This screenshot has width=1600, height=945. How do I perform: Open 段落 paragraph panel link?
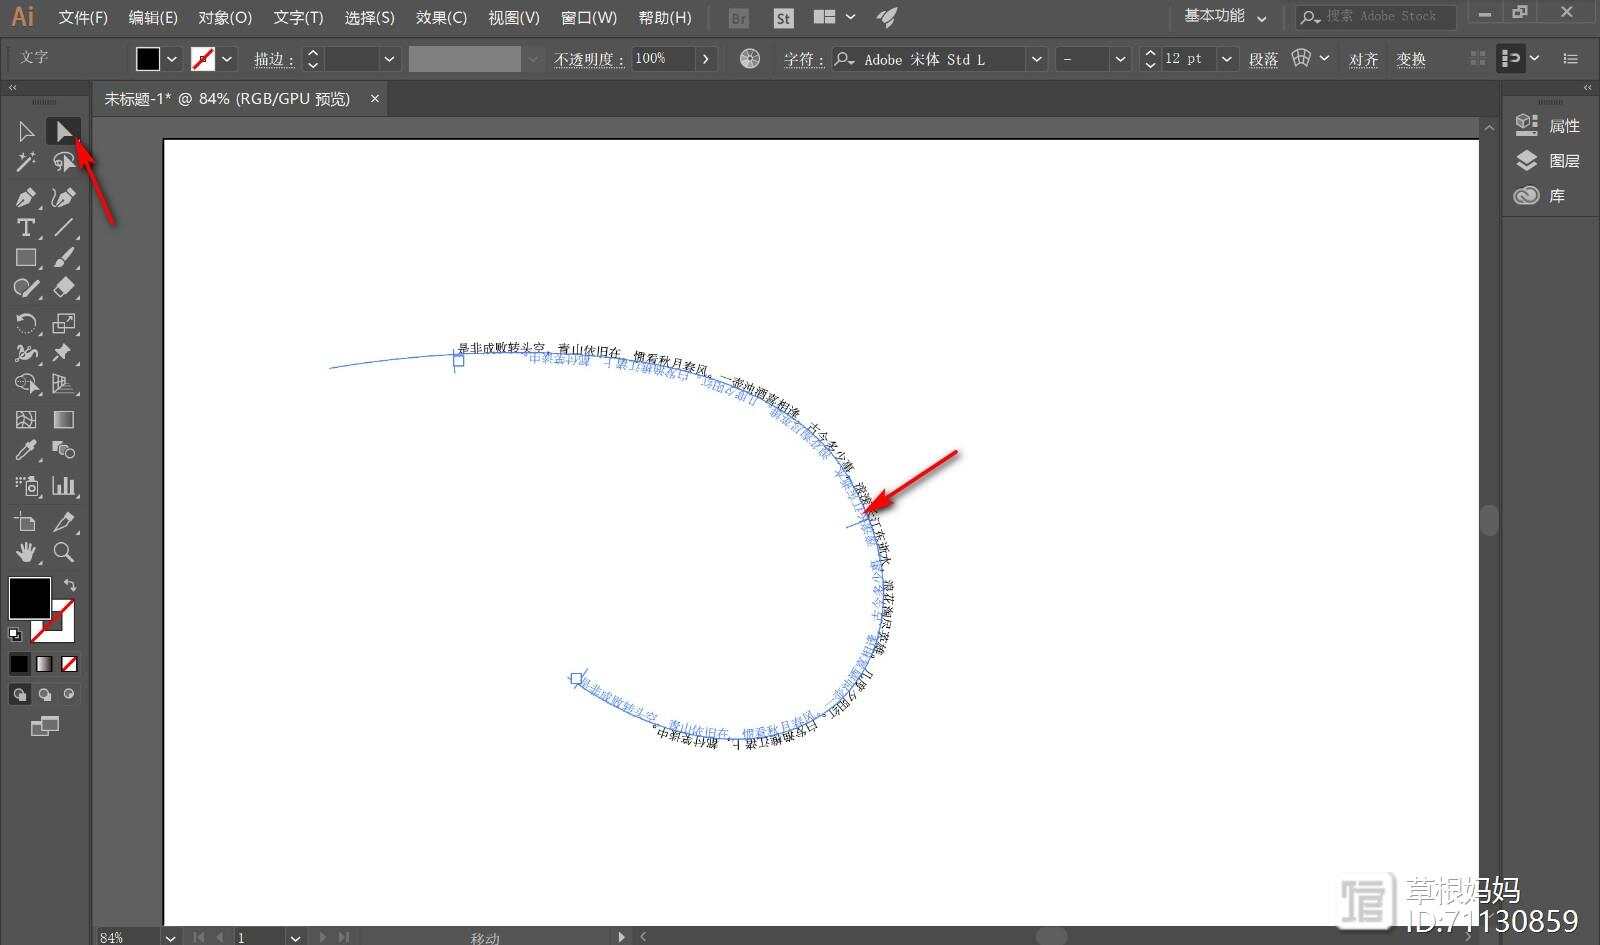(x=1263, y=60)
